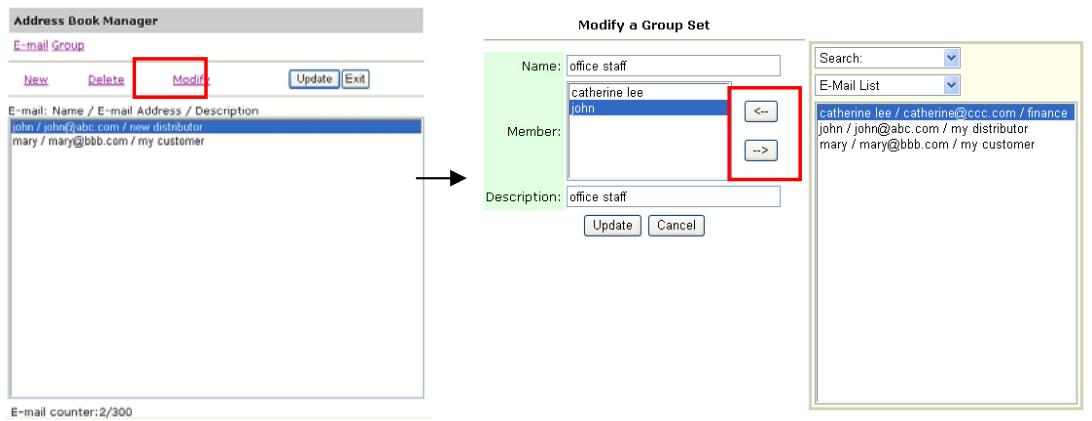
Task: Select john / john@abc.com / my distributor entry
Action: coord(946,129)
